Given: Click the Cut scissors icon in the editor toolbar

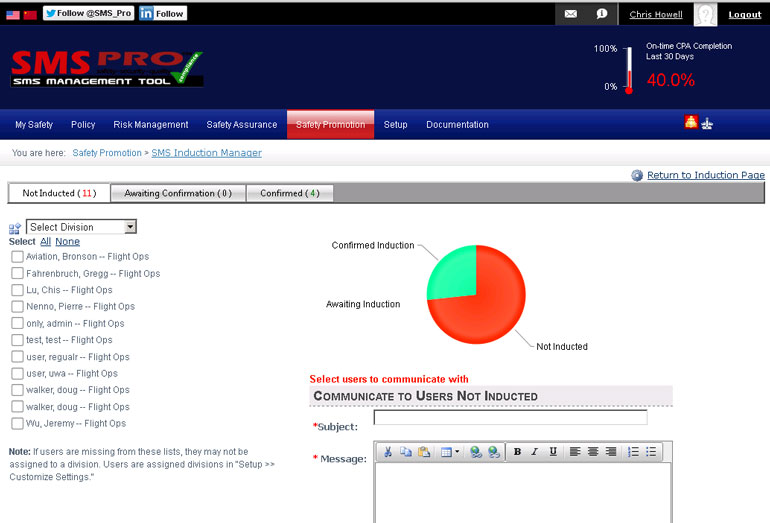Looking at the screenshot, I should coord(387,452).
